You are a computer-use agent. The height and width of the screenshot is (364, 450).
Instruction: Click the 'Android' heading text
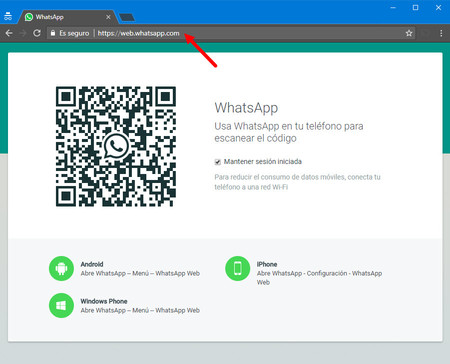pos(92,264)
